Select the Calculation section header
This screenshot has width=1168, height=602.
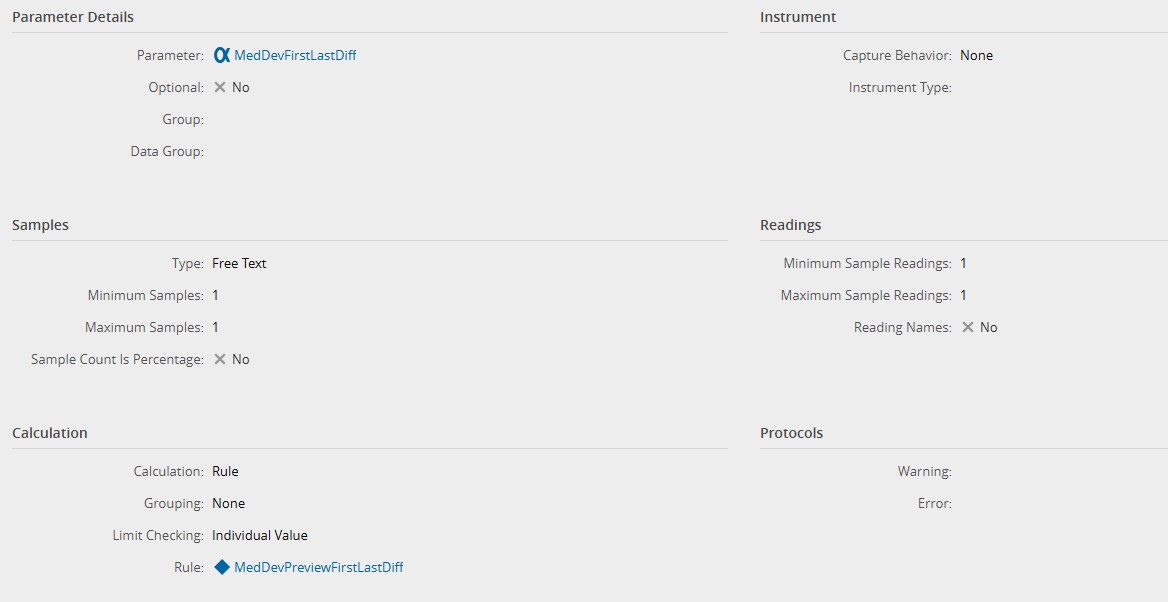[x=50, y=433]
